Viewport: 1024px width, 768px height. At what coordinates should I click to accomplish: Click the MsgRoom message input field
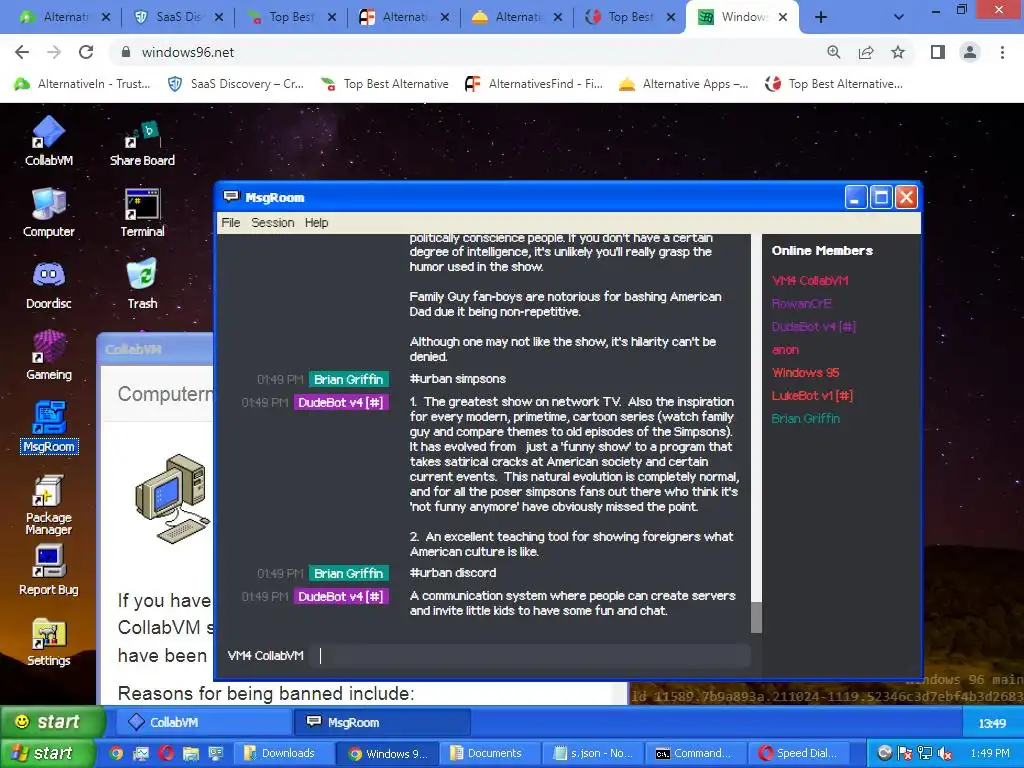(532, 656)
